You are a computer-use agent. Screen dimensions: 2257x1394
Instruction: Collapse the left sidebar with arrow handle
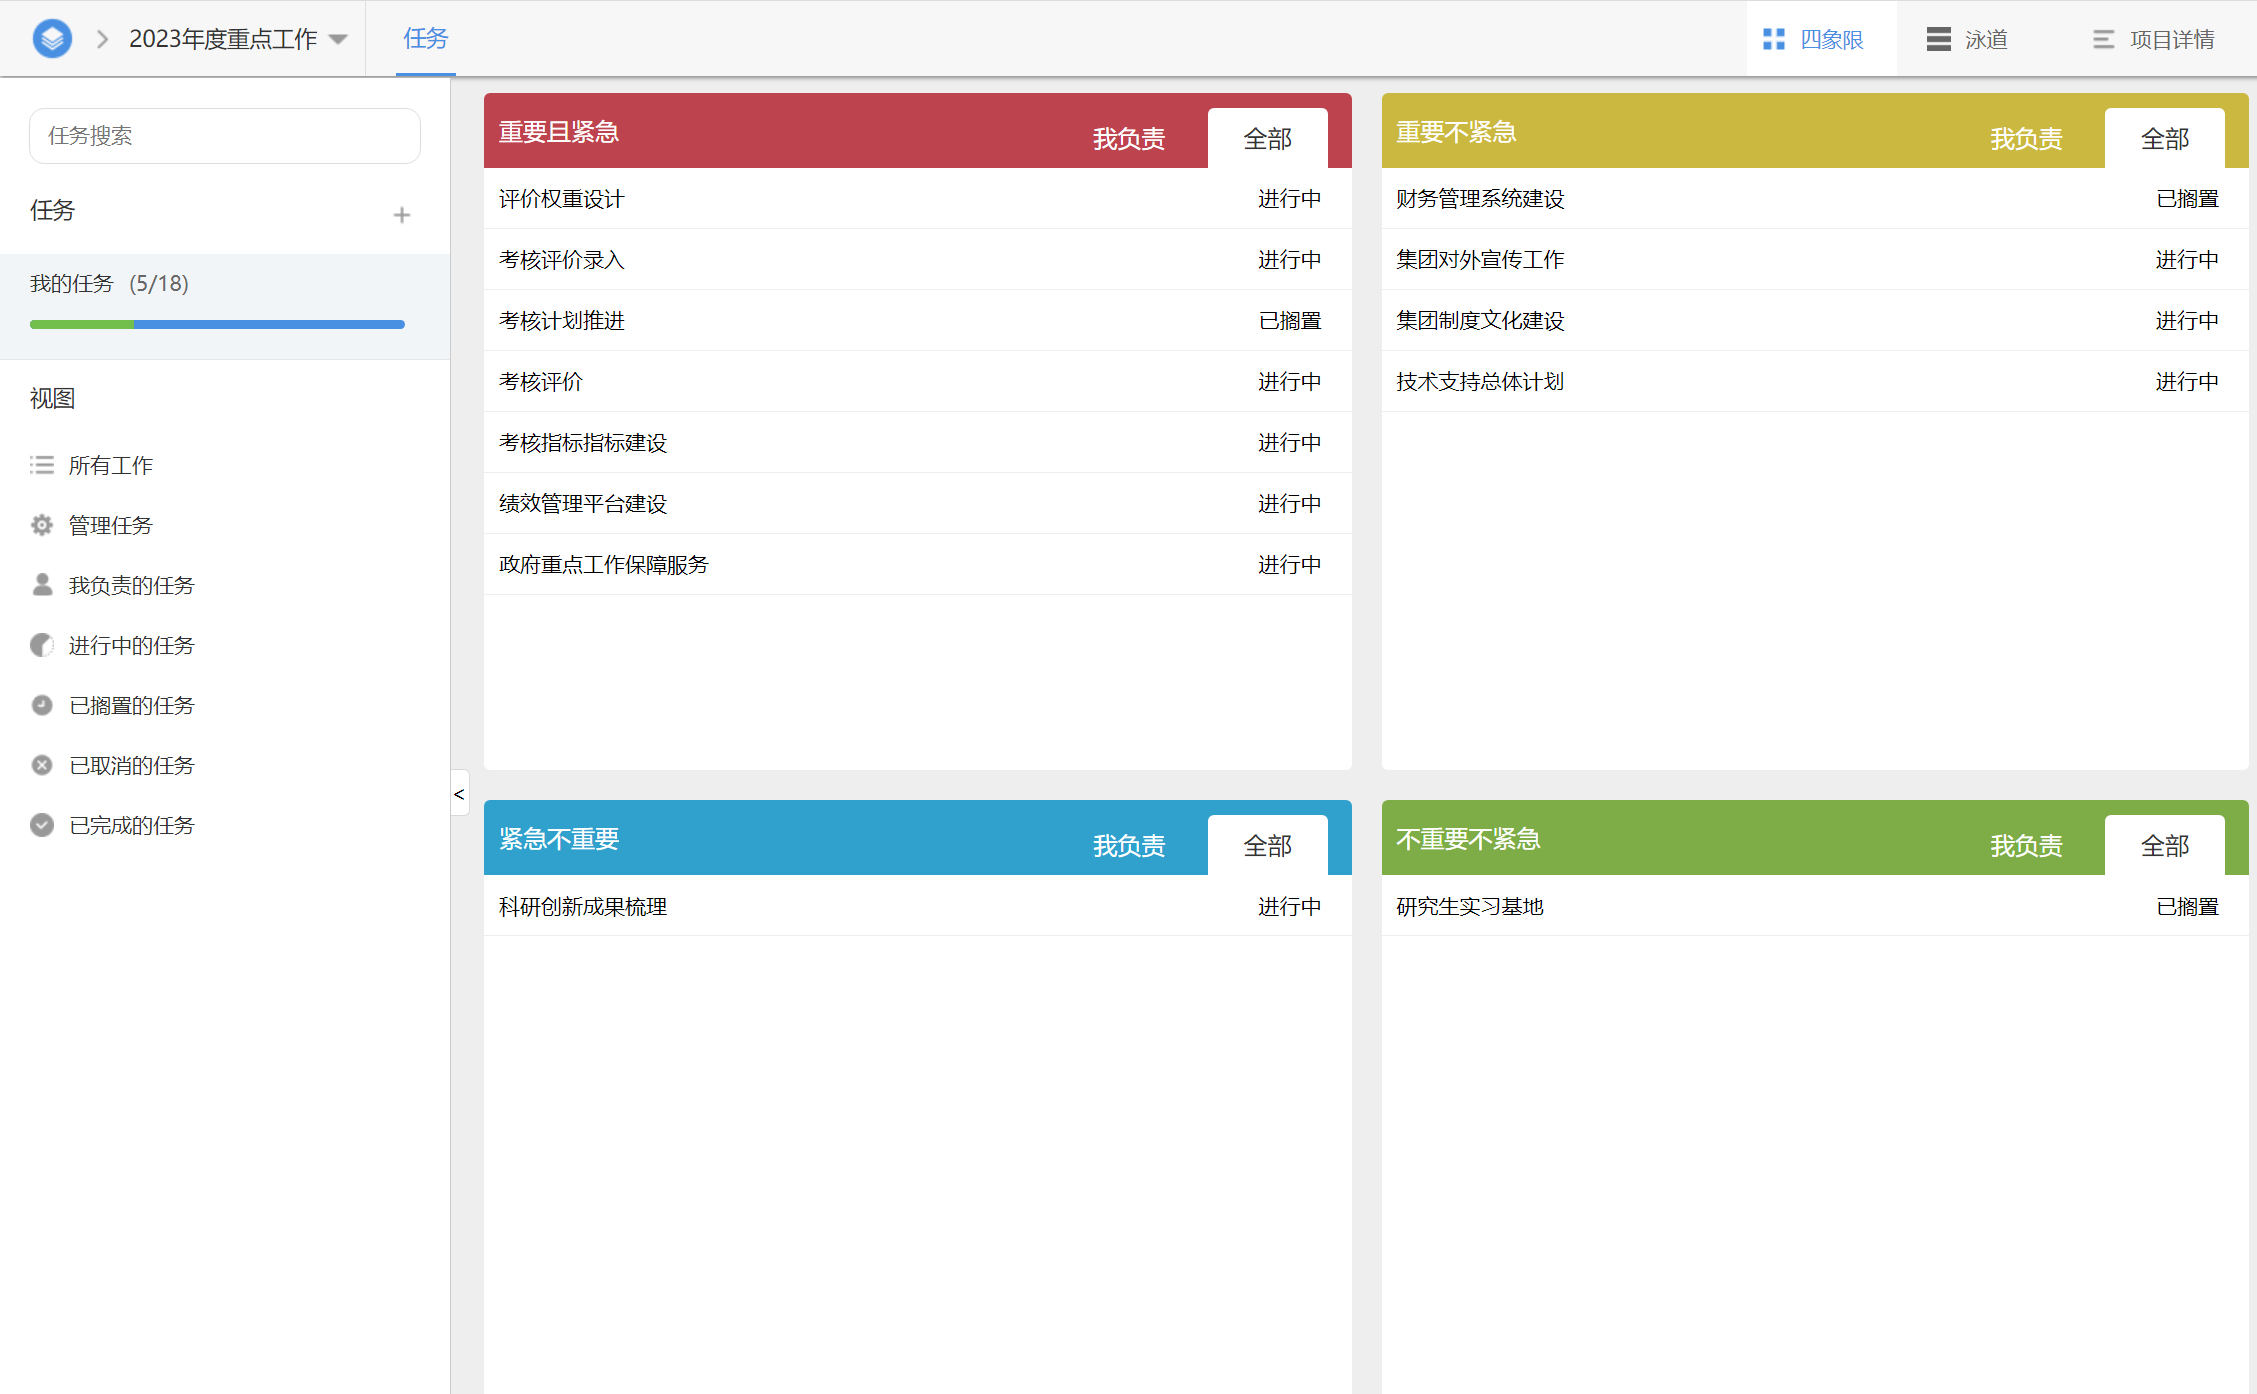click(x=459, y=794)
